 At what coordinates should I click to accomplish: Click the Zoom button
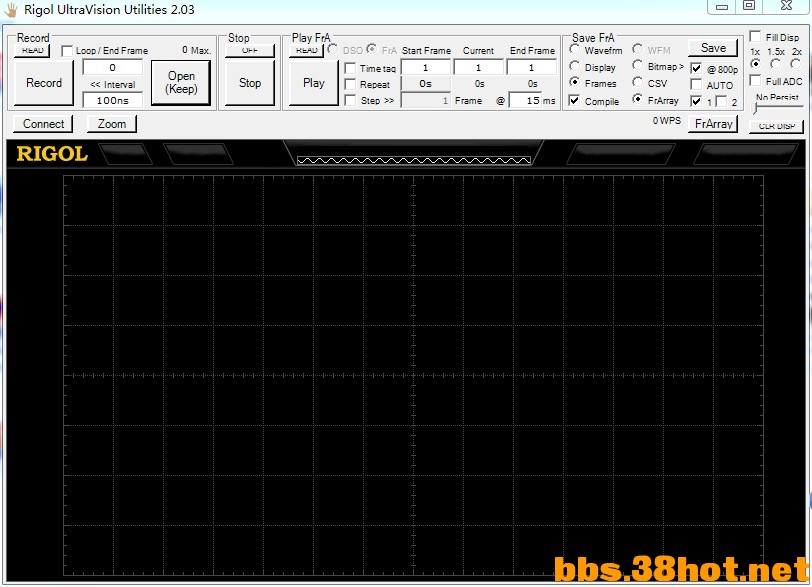tap(112, 124)
